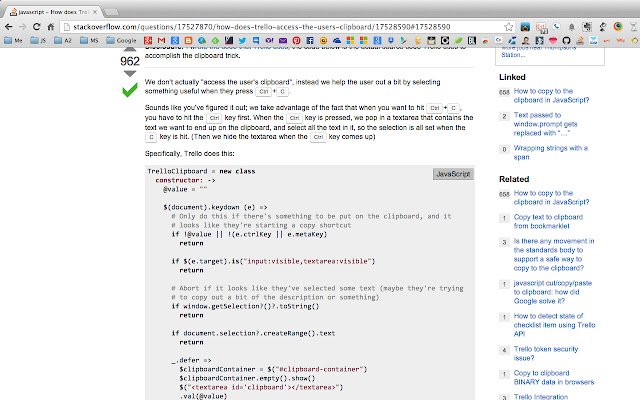The image size is (640, 400).
Task: Close the Stack Overflow tab
Action: click(x=95, y=12)
